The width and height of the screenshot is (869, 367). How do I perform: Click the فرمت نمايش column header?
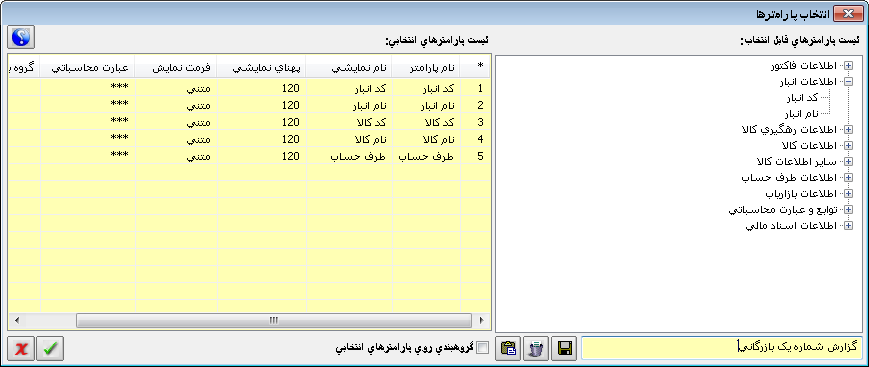(176, 67)
